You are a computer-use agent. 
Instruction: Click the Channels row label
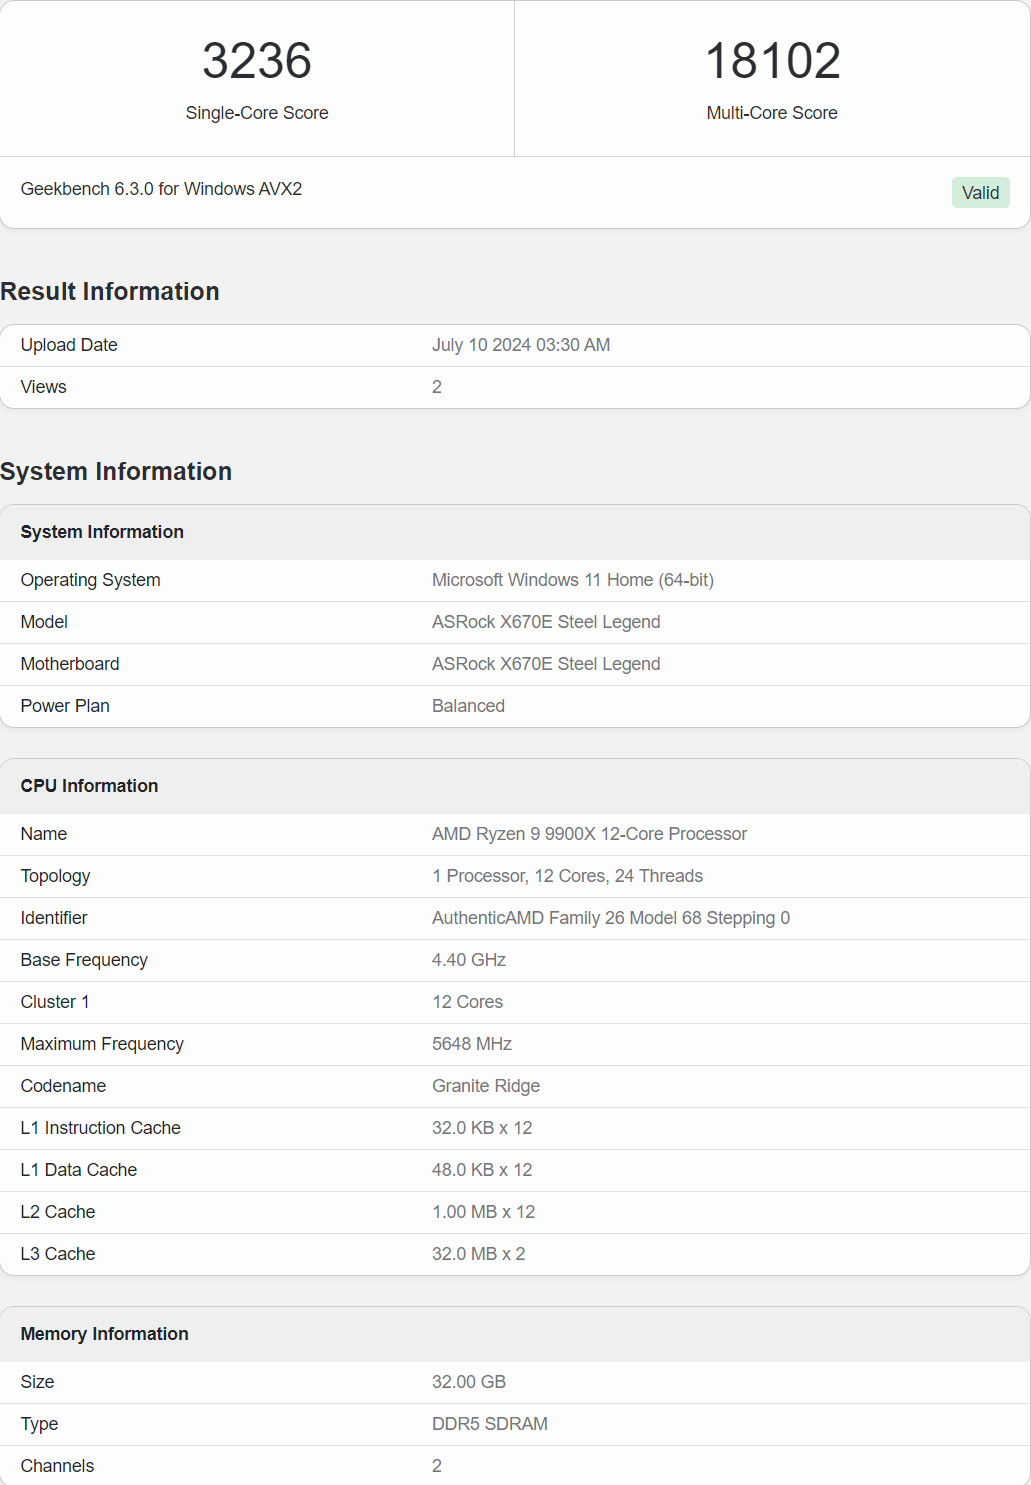[57, 1466]
